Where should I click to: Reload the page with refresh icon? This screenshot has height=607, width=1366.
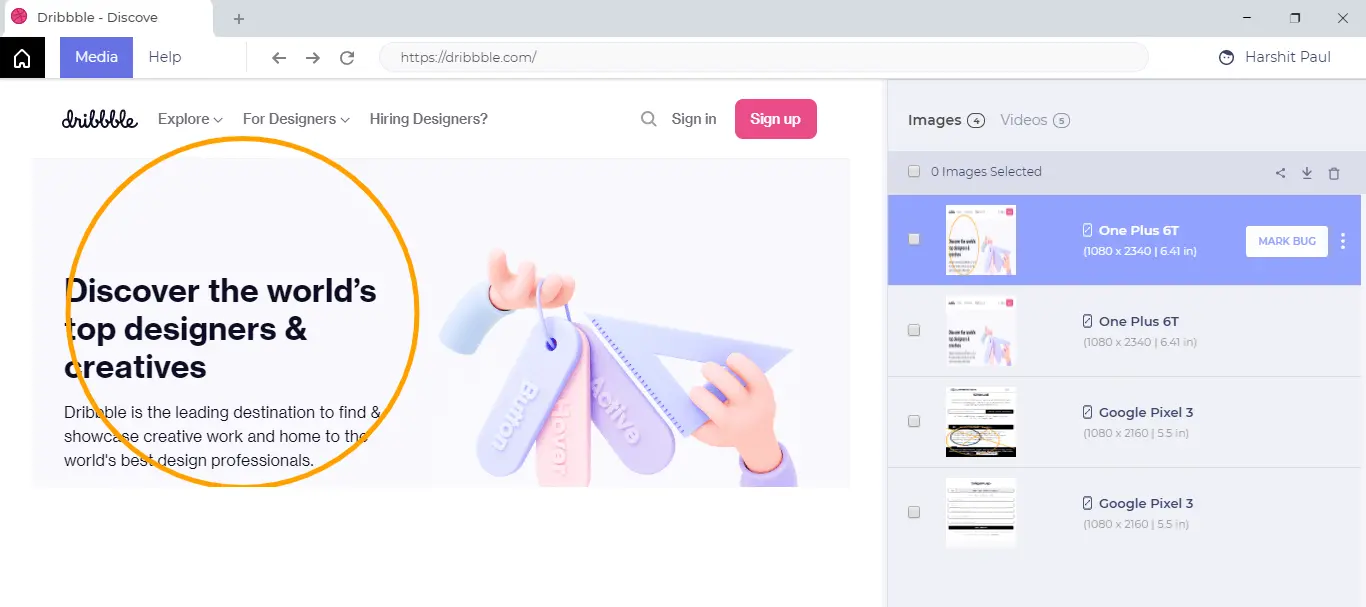coord(347,58)
